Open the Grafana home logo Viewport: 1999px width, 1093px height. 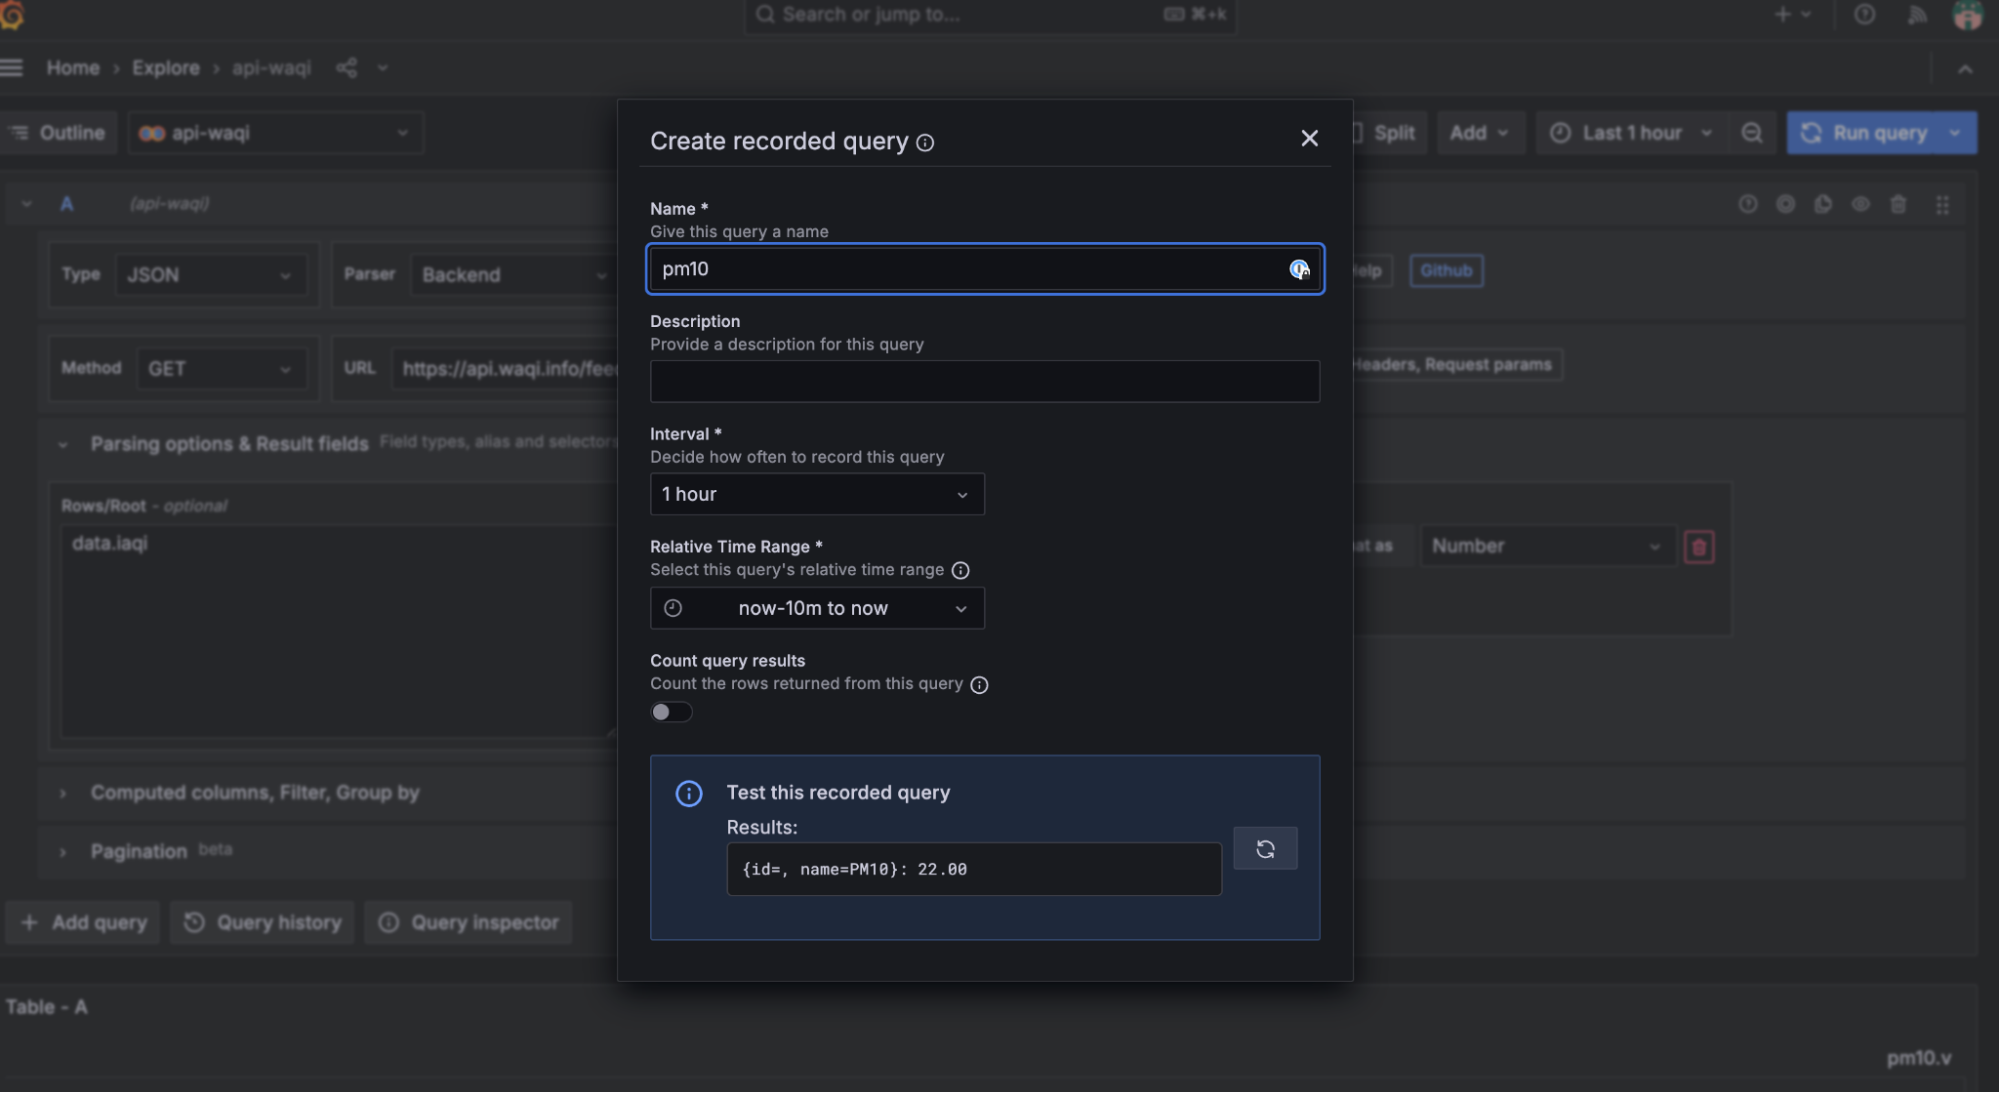click(14, 15)
